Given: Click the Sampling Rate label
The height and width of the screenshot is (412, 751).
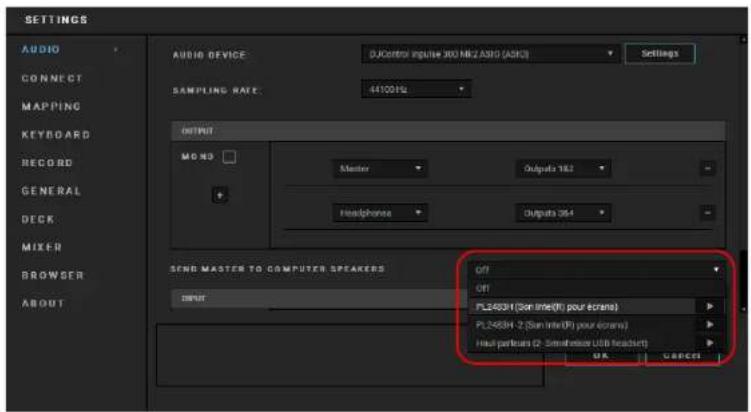Looking at the screenshot, I should [x=216, y=91].
